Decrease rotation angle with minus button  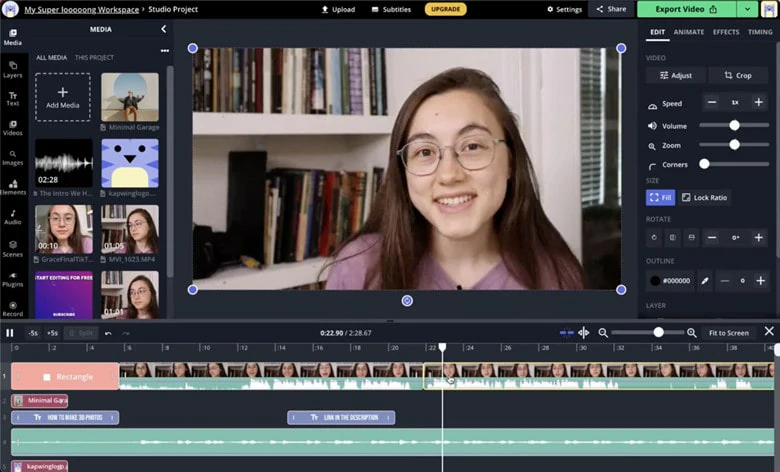[712, 238]
